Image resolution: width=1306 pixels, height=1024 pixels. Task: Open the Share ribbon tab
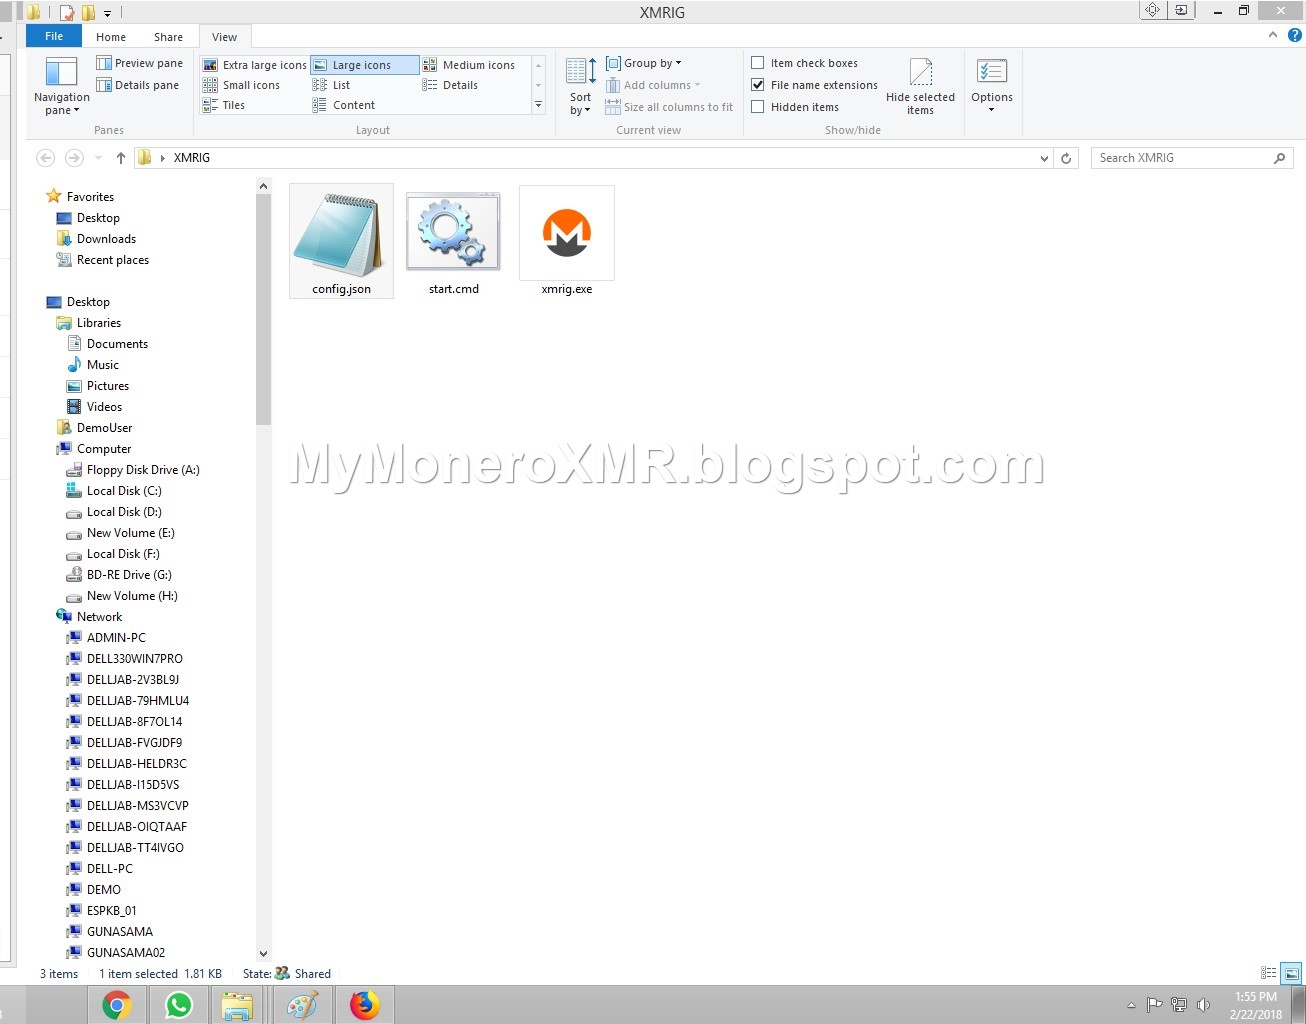[x=167, y=36]
